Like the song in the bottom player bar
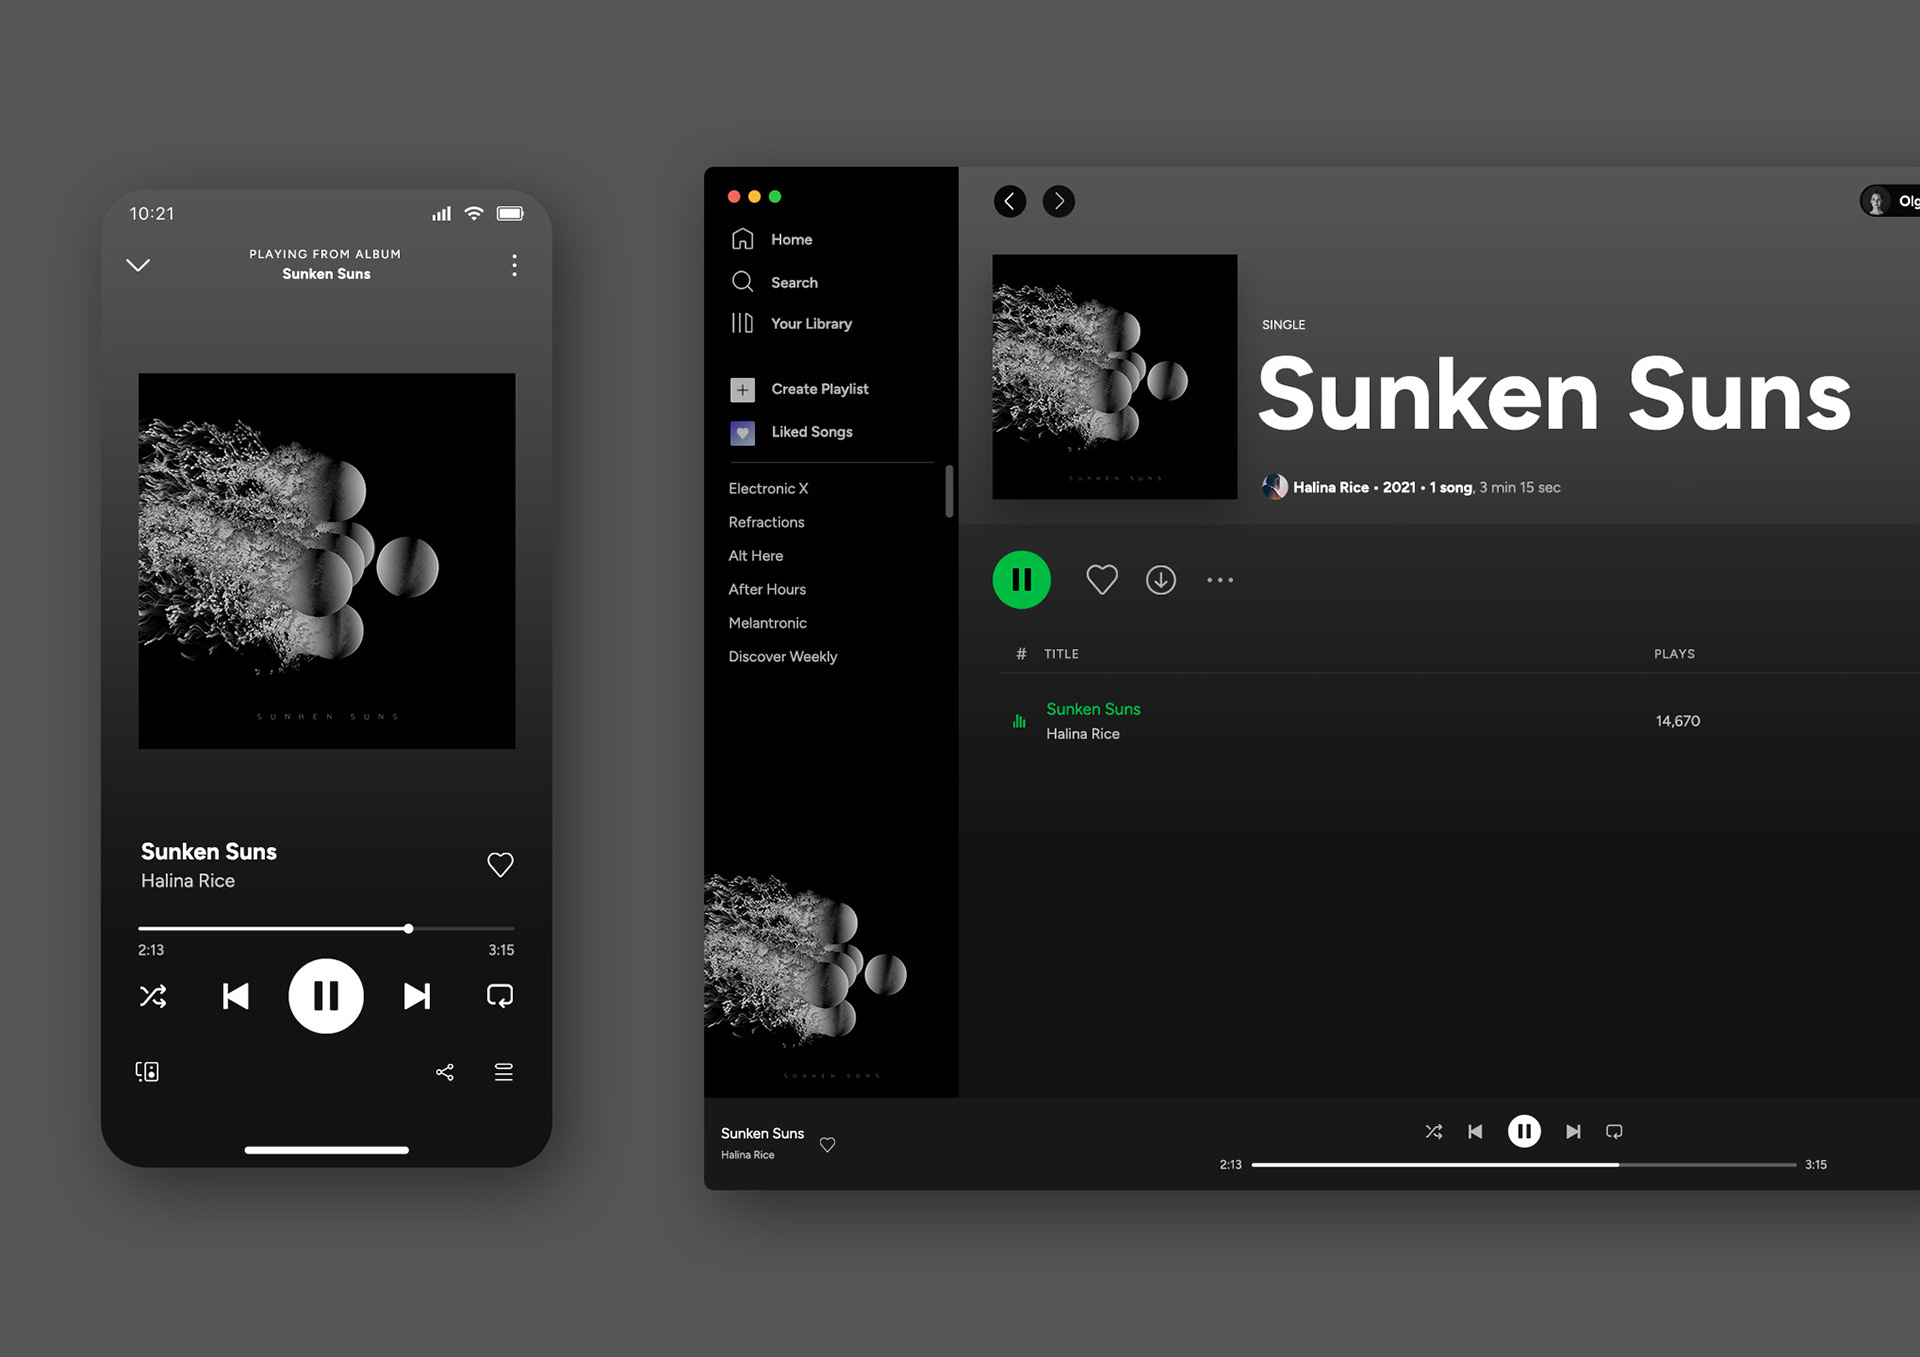The image size is (1920, 1357). click(x=828, y=1145)
